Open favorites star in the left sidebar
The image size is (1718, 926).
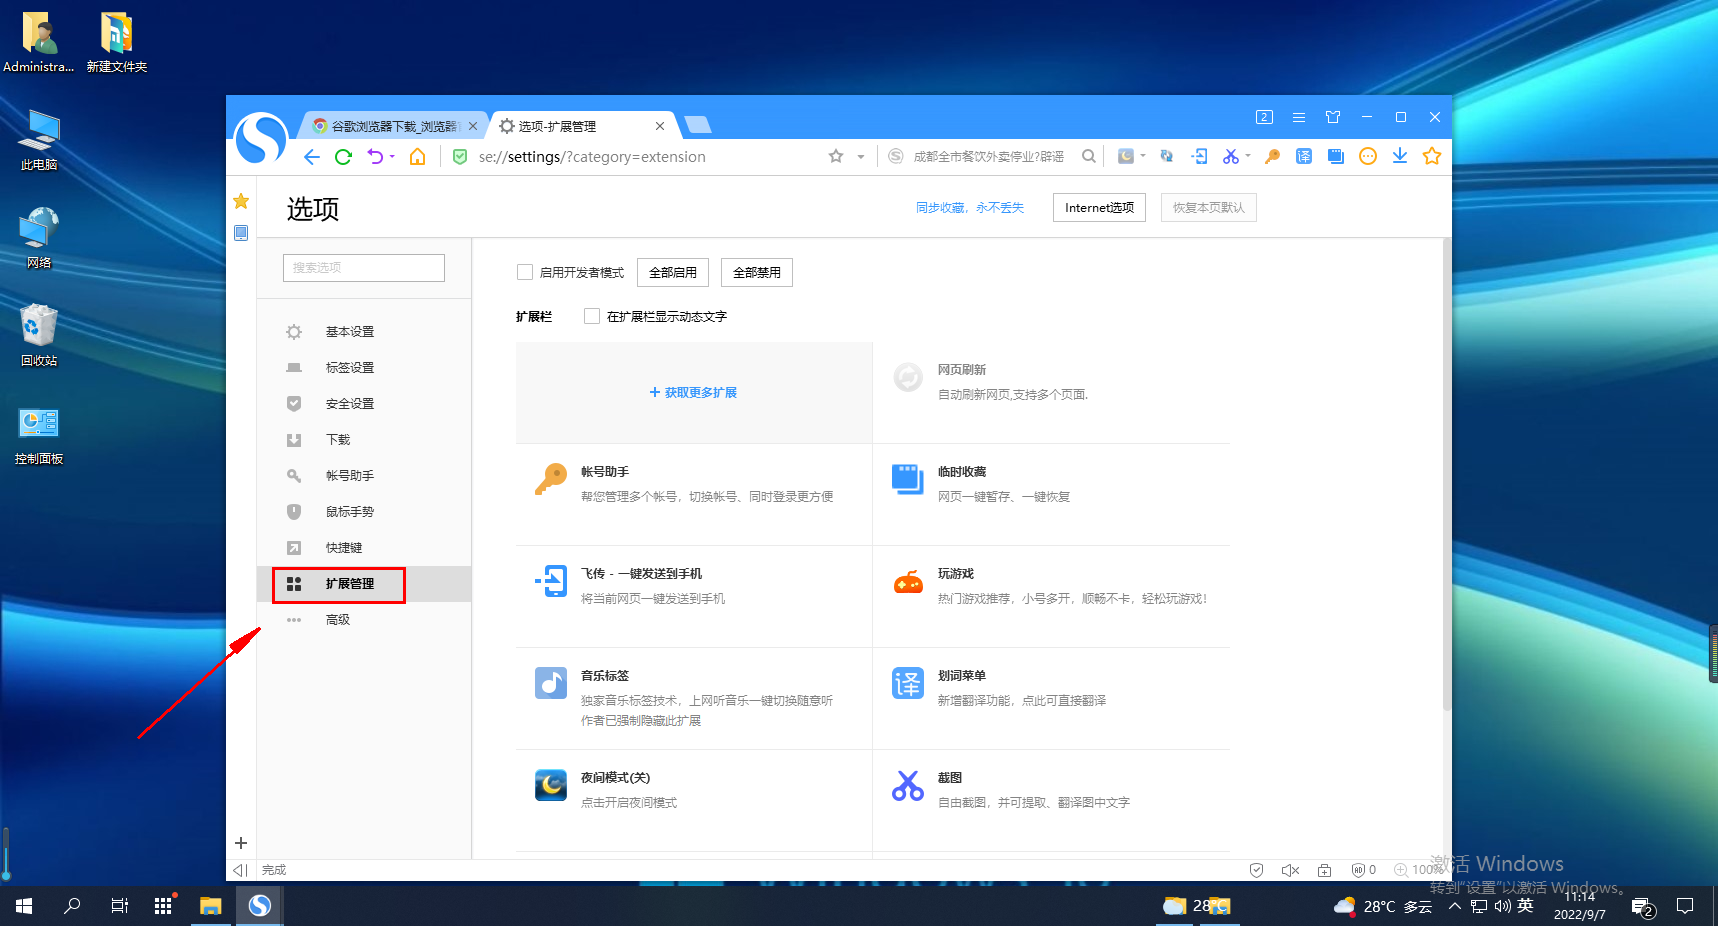tap(241, 201)
